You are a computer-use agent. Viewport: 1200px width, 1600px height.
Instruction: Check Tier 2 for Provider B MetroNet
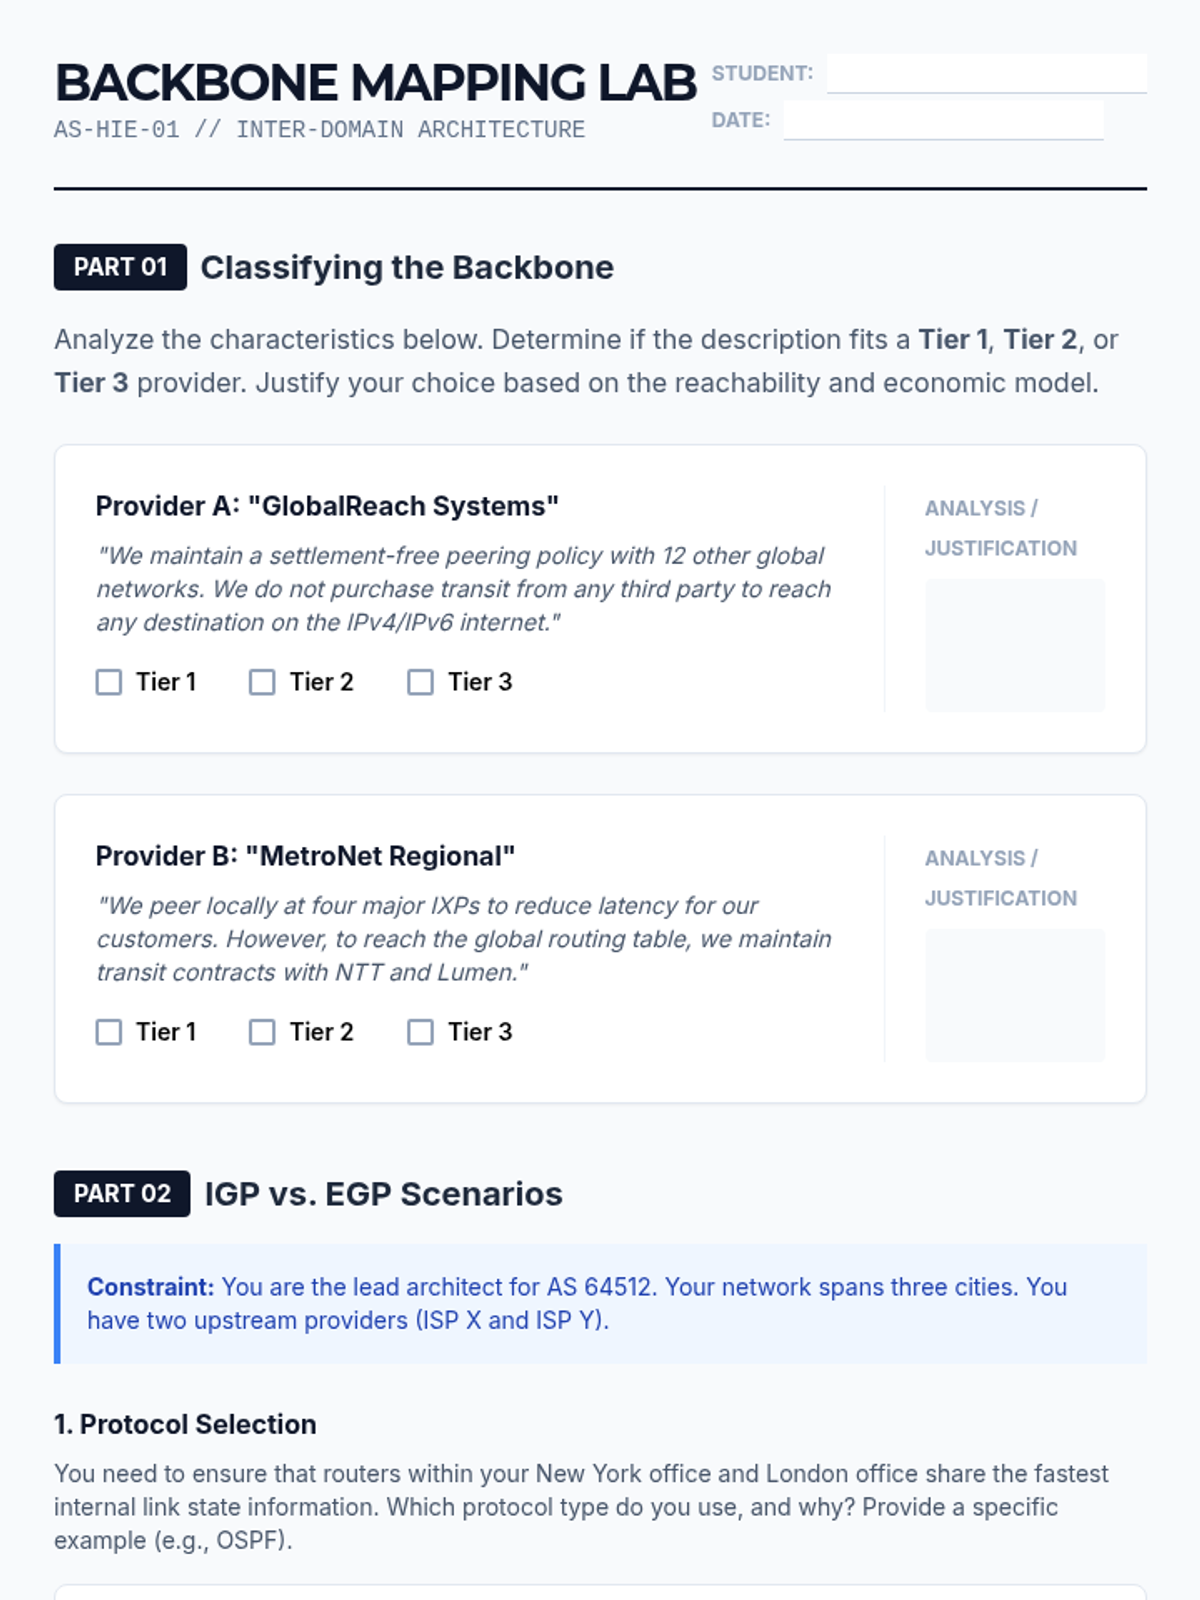tap(262, 1032)
